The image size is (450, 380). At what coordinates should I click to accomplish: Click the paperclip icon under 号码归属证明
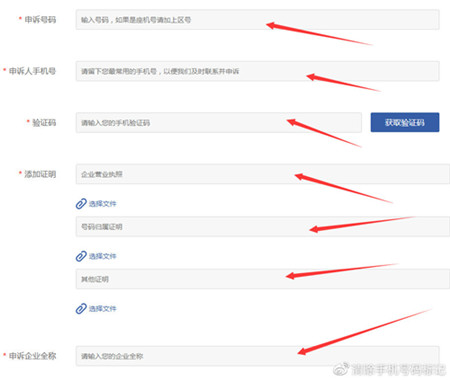(x=81, y=256)
